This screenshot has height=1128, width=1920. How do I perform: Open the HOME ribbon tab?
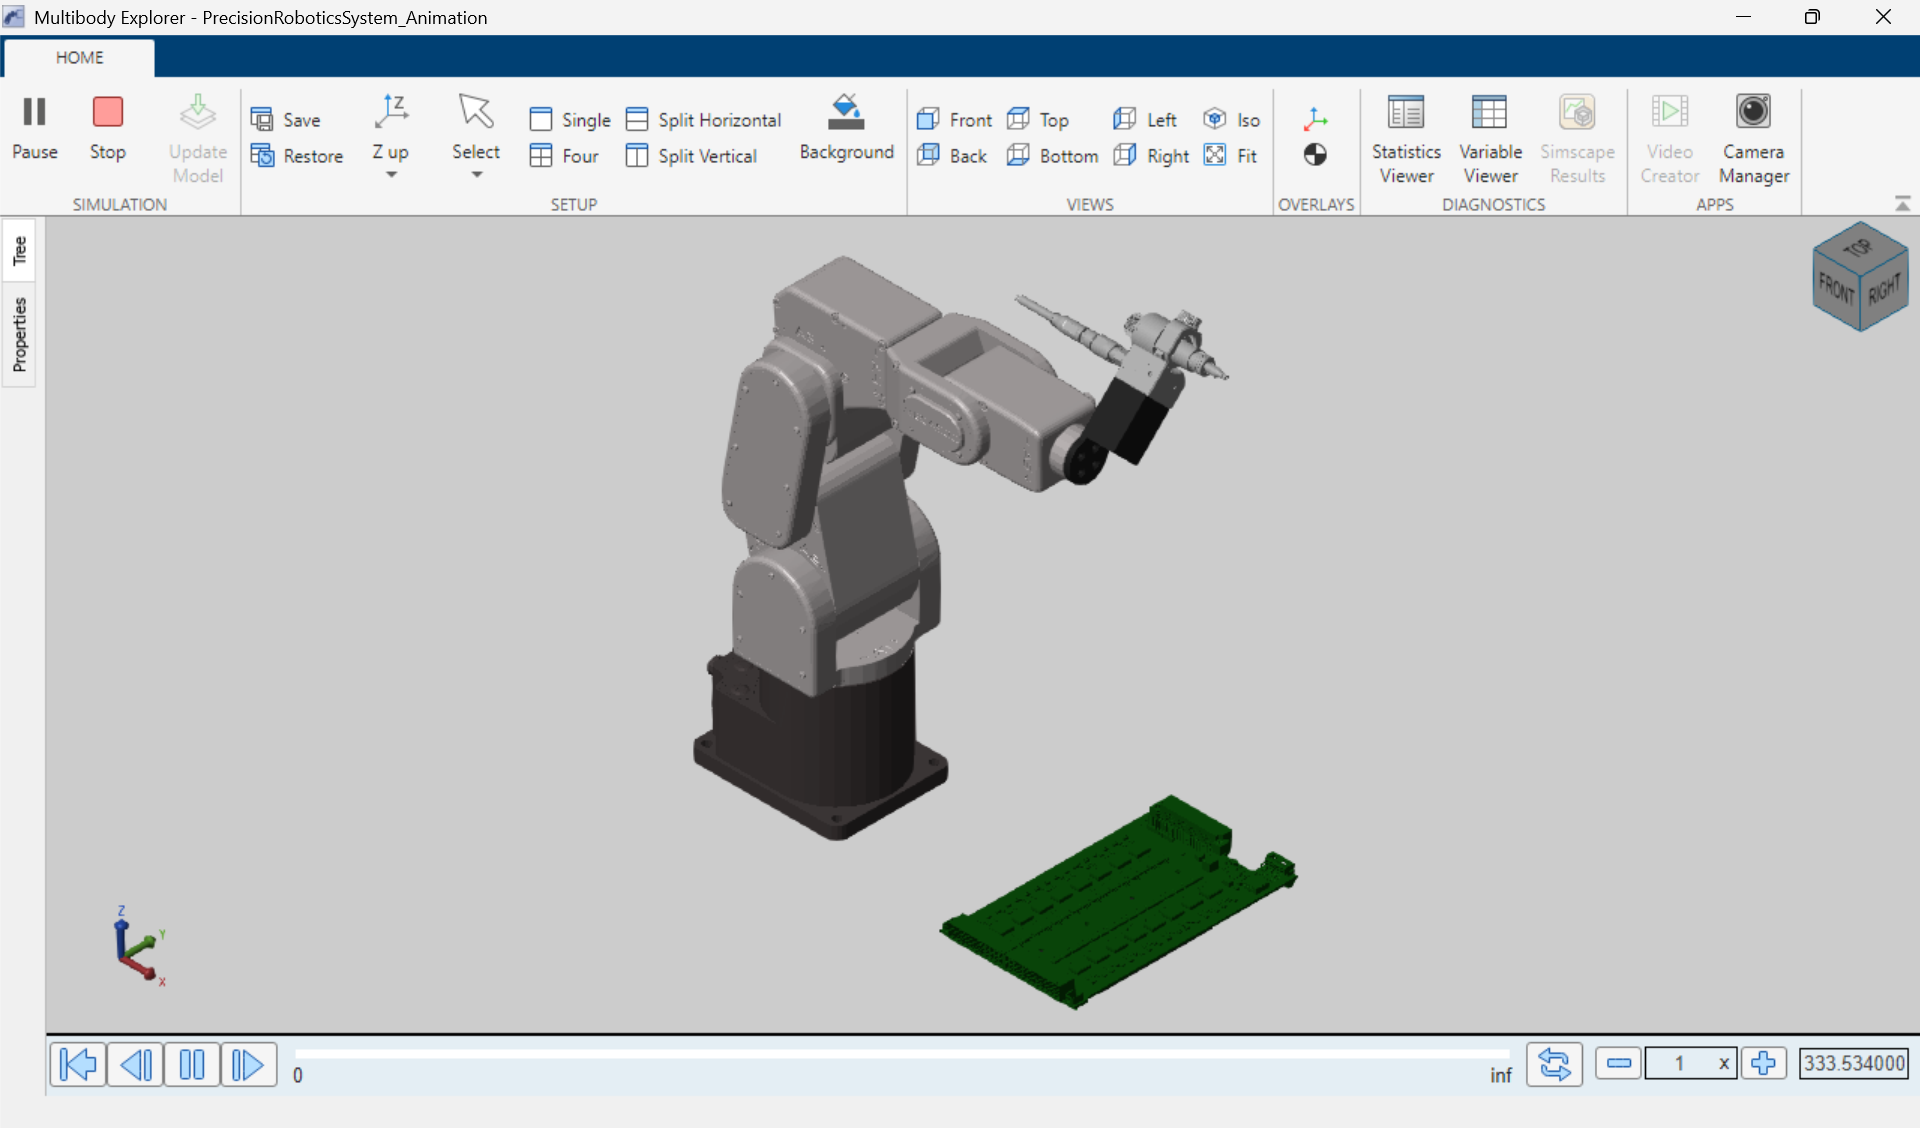pos(79,58)
